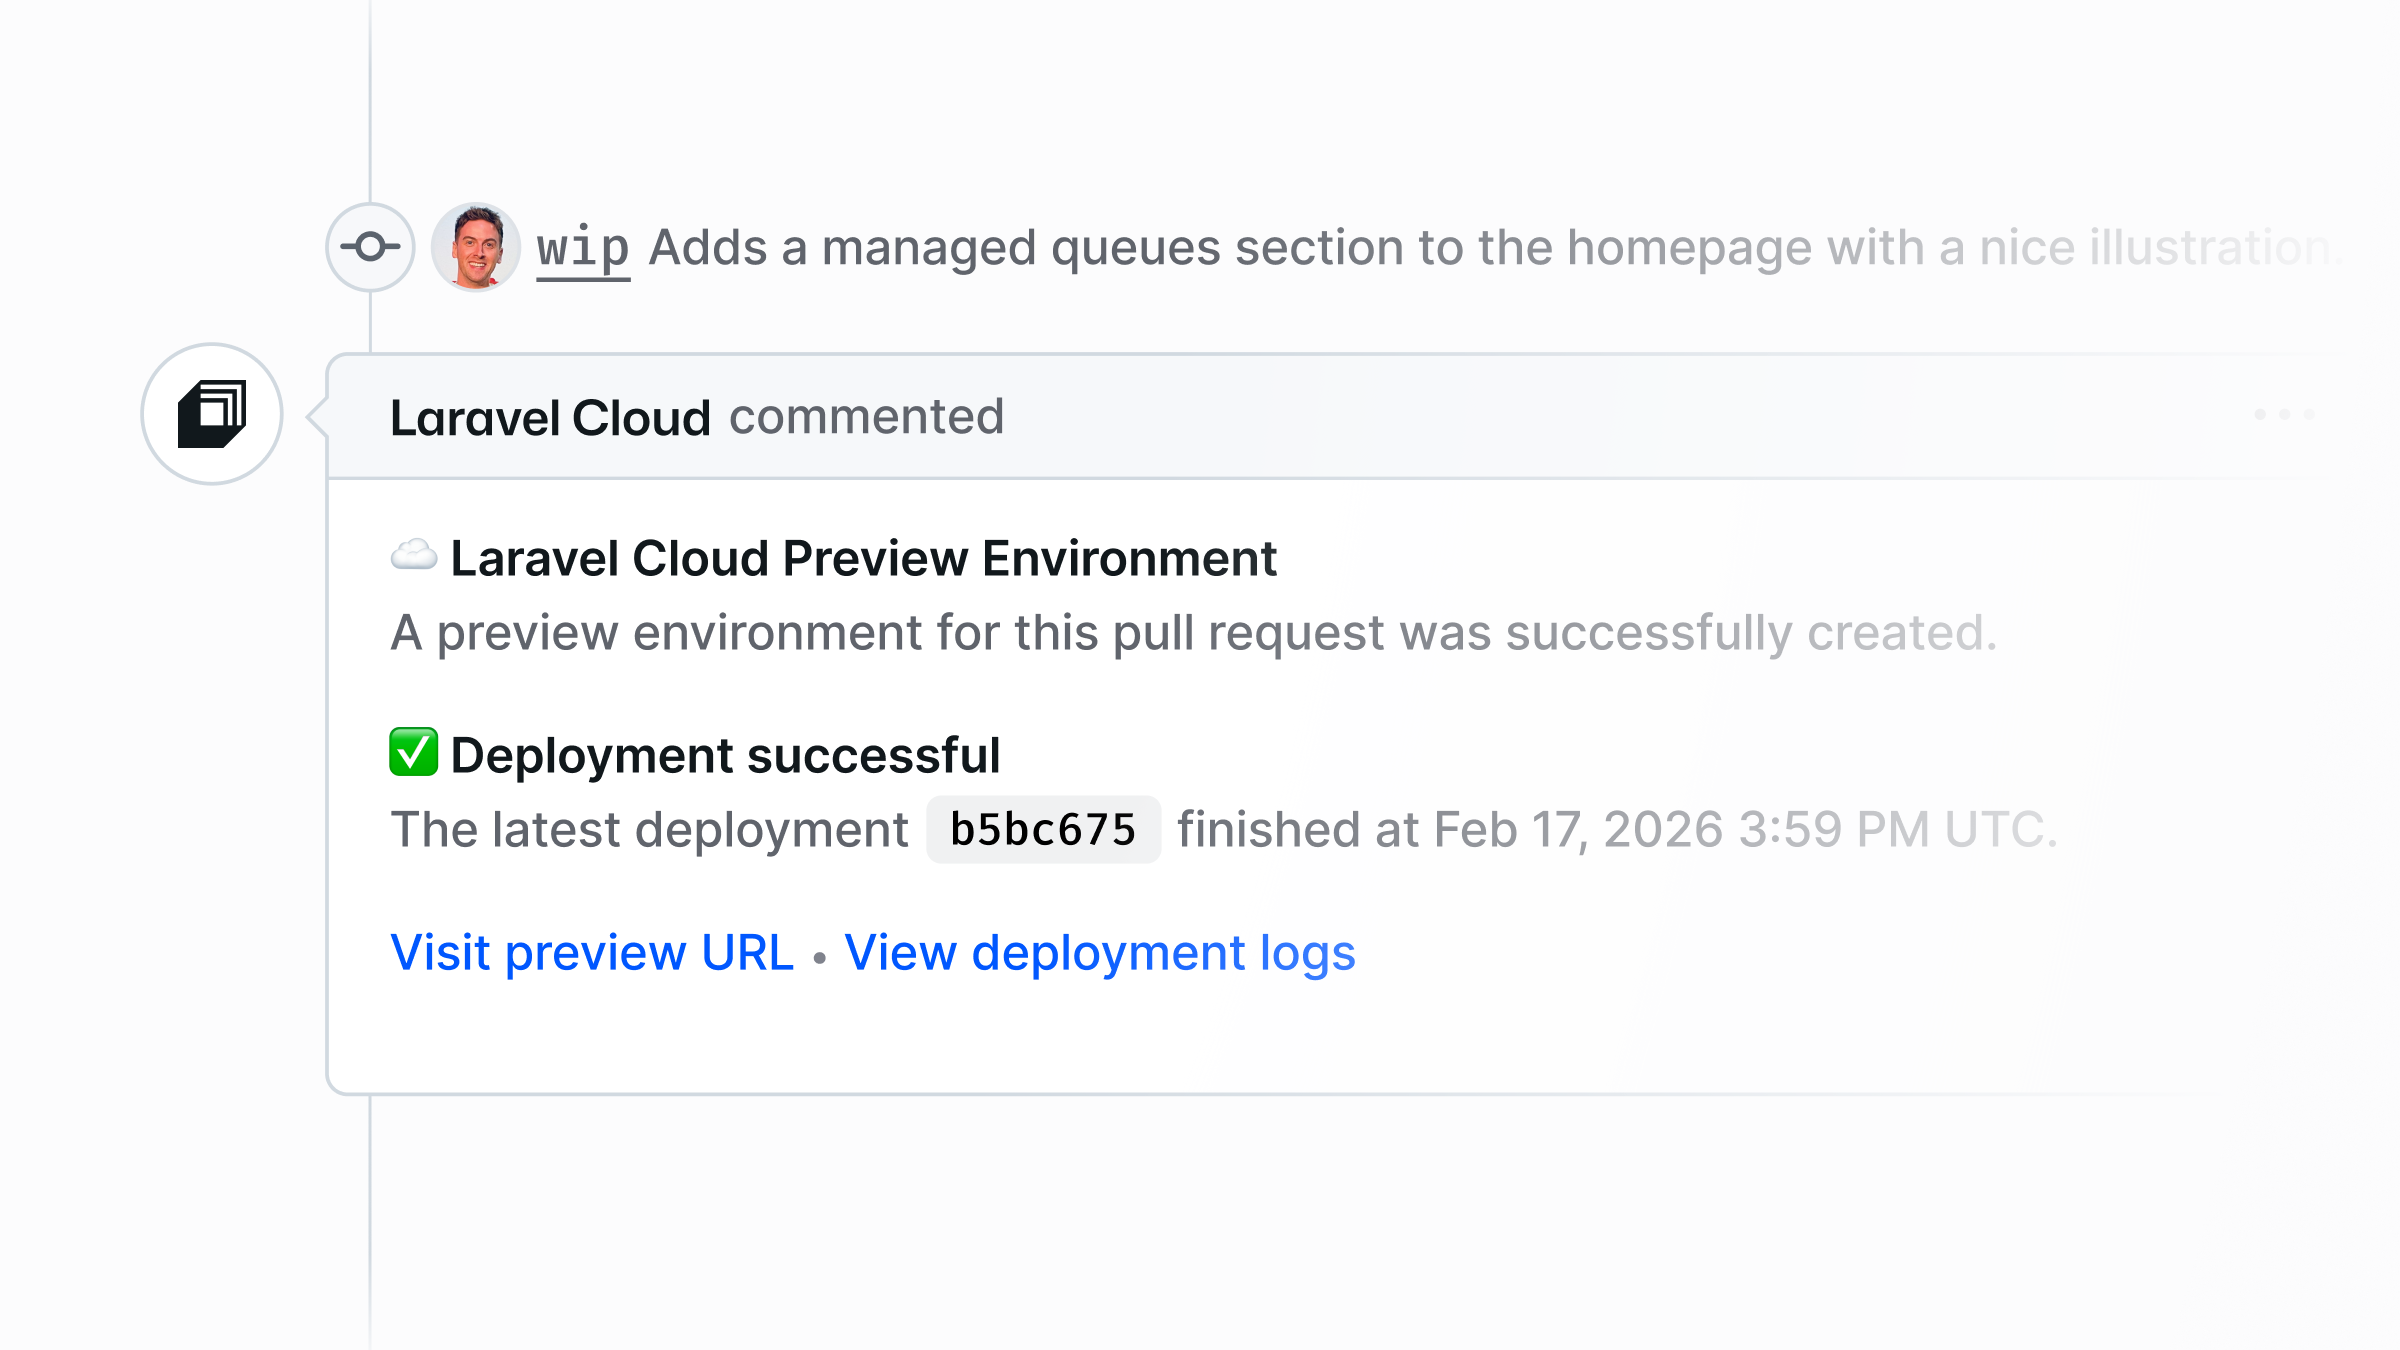Click the preview environment description text
This screenshot has height=1350, width=2400.
point(1194,633)
